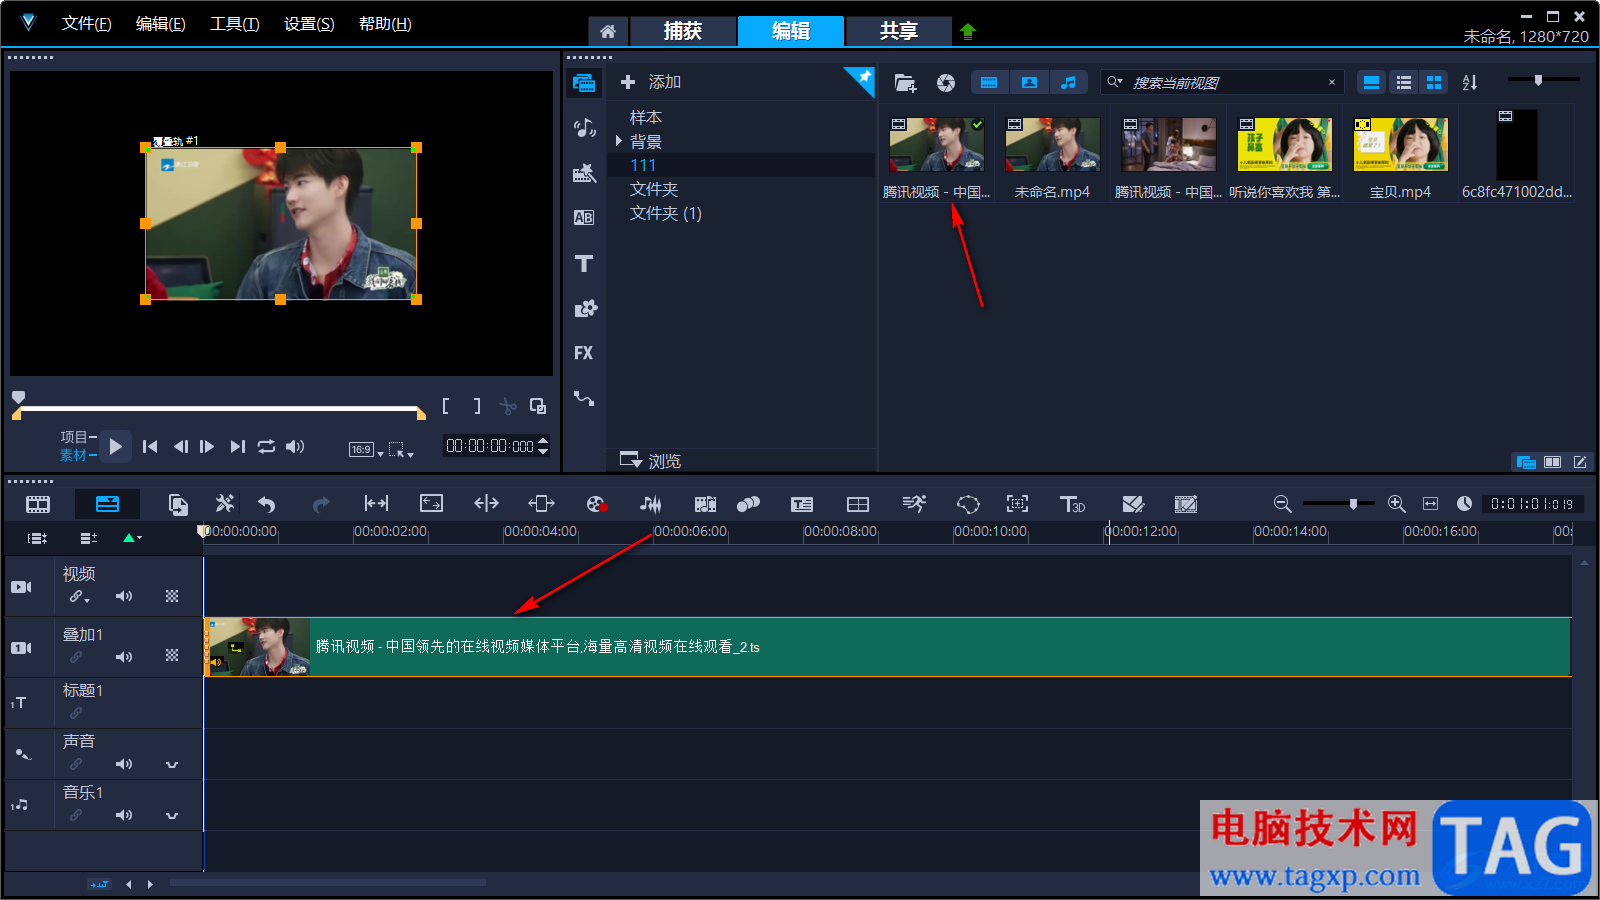Fit project in timeline window icon
The height and width of the screenshot is (900, 1600).
coord(1431,504)
